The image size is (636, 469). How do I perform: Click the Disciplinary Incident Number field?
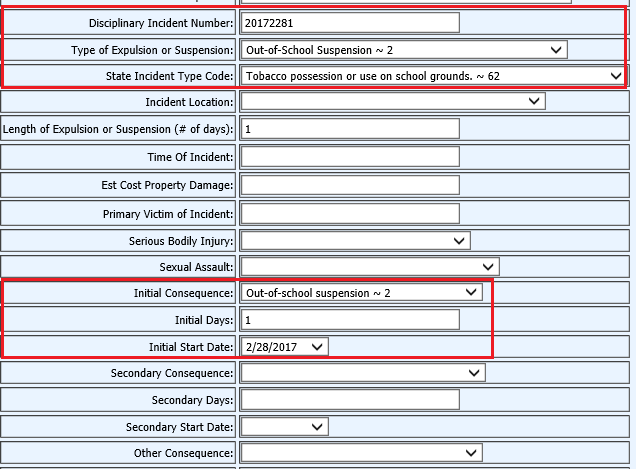pos(350,23)
